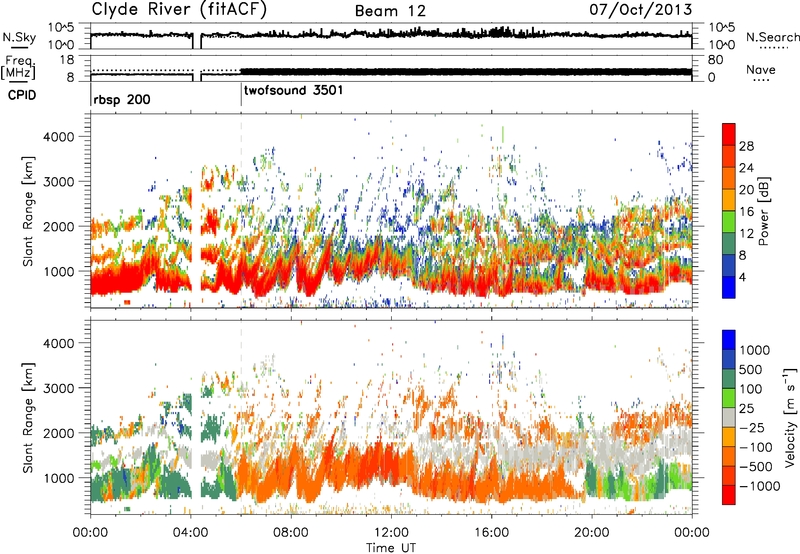
Task: Click the 'Freq. [MHz]' label
Action: coord(19,68)
